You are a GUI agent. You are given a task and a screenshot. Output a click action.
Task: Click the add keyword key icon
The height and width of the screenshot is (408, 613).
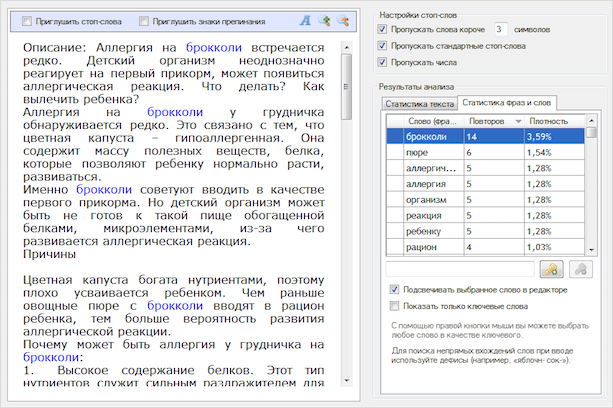(x=550, y=268)
